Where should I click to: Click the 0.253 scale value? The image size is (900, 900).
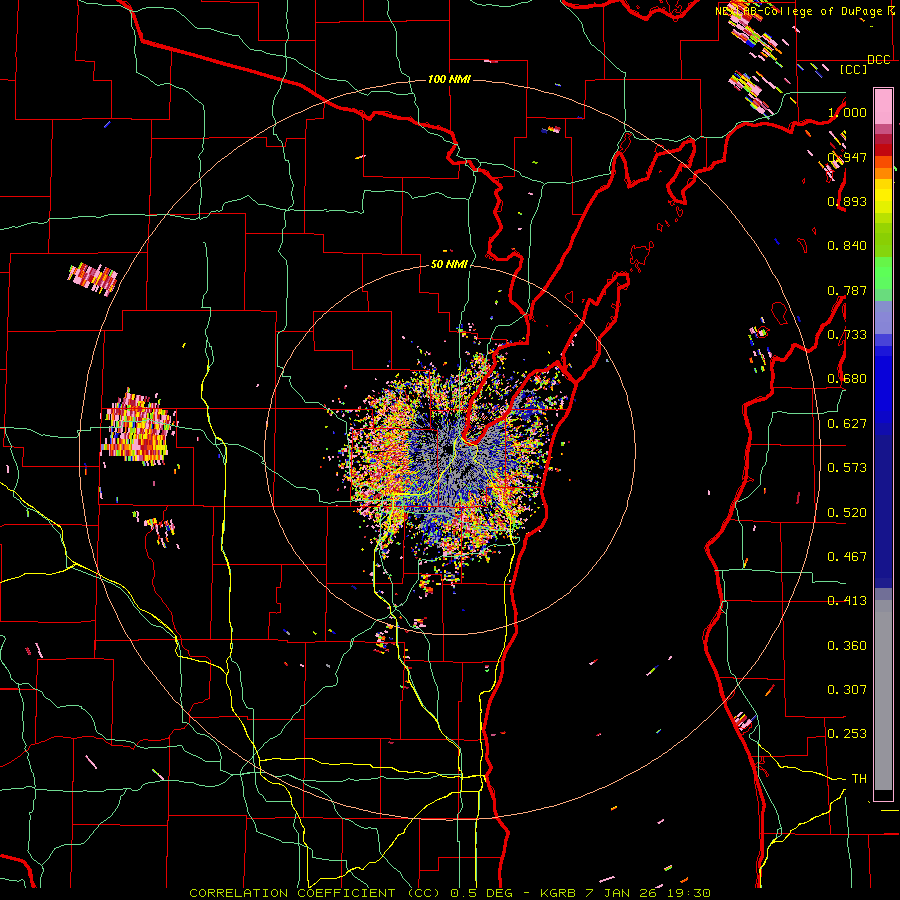(847, 734)
